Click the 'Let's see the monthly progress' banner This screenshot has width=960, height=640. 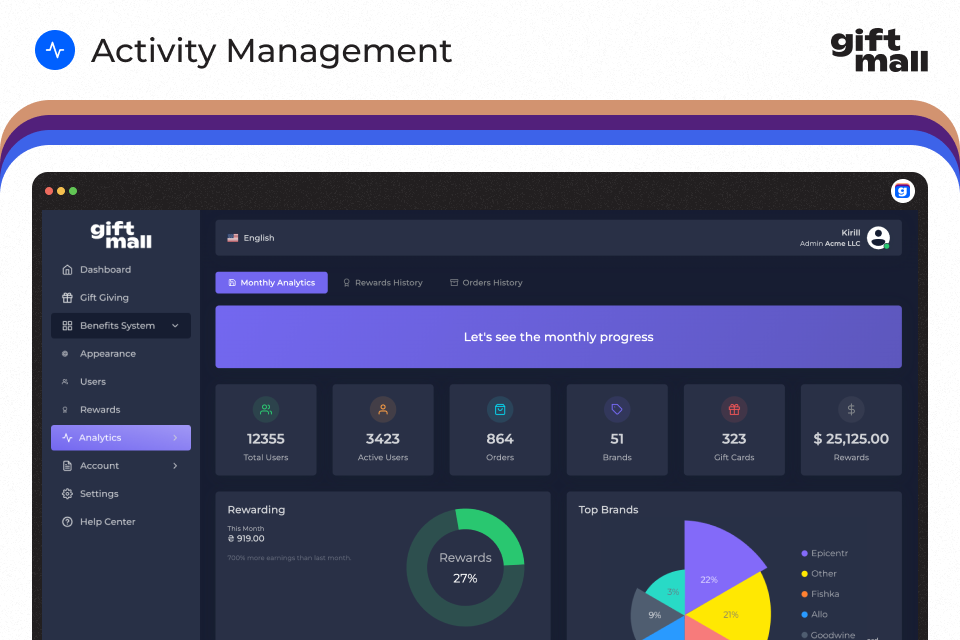tap(558, 337)
